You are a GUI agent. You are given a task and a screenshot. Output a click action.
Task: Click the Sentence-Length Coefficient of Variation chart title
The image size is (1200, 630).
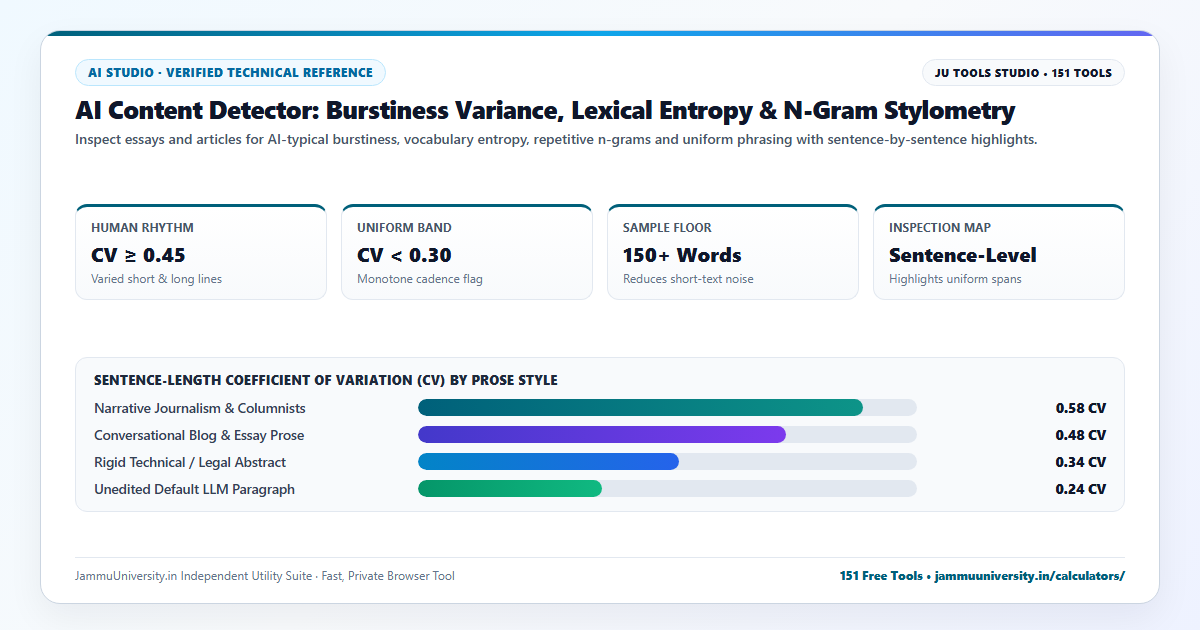326,381
